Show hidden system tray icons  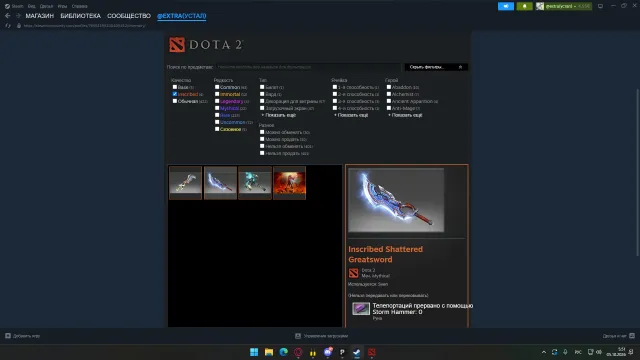tap(544, 352)
